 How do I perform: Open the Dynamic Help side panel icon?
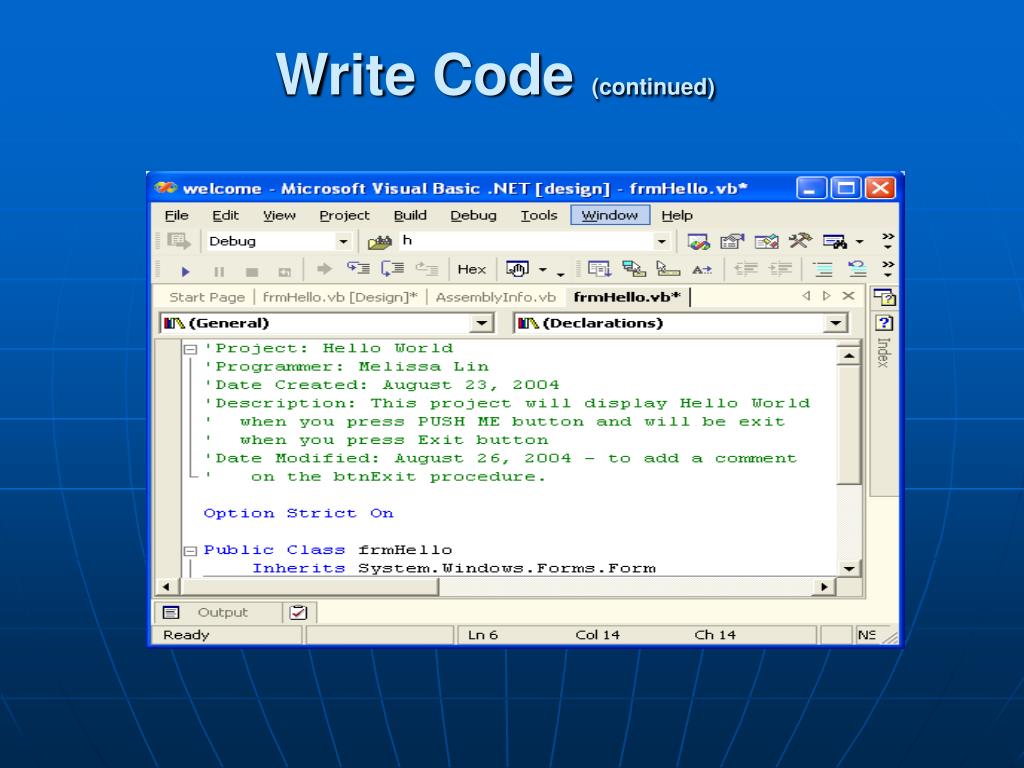coord(884,298)
